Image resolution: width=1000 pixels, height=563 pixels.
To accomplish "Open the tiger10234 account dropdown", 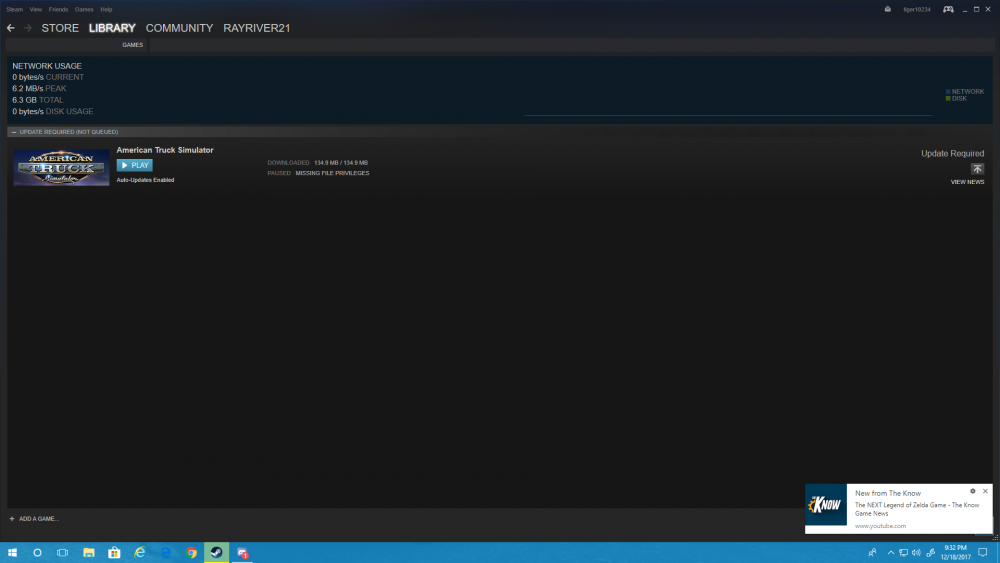I will (x=916, y=9).
